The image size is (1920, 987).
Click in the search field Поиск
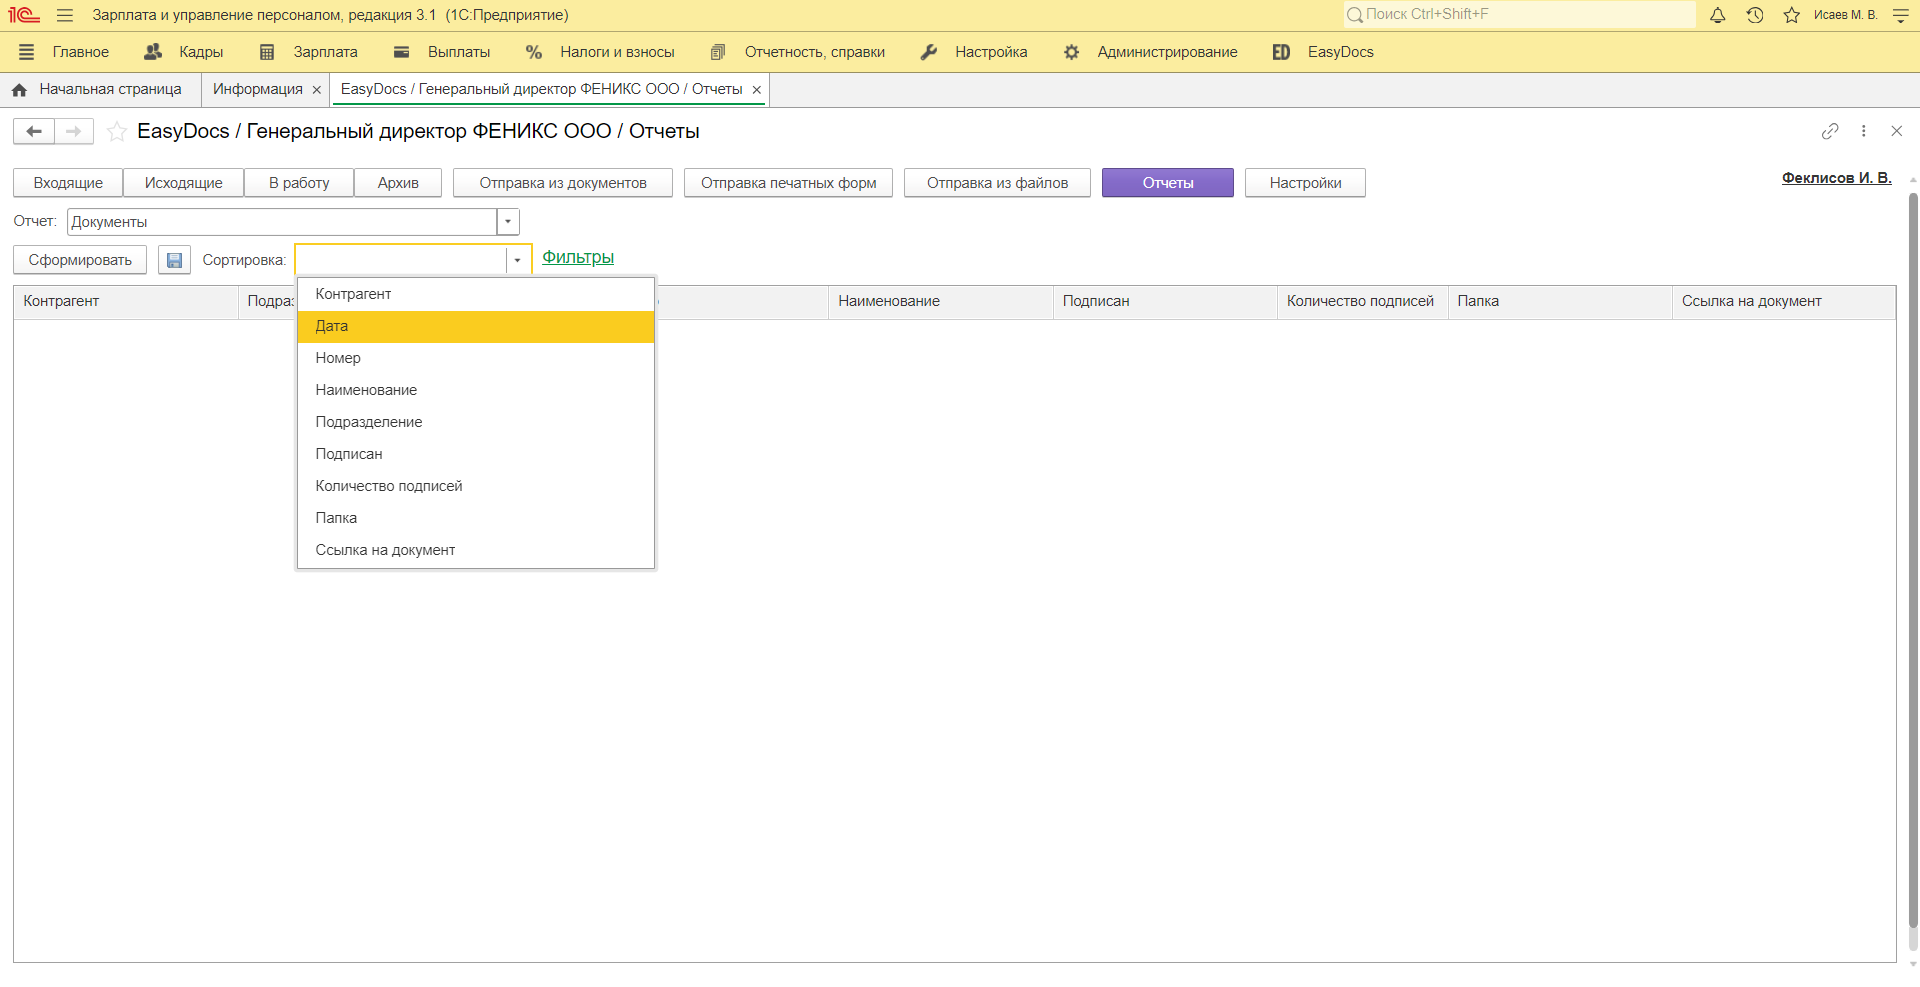point(1520,14)
